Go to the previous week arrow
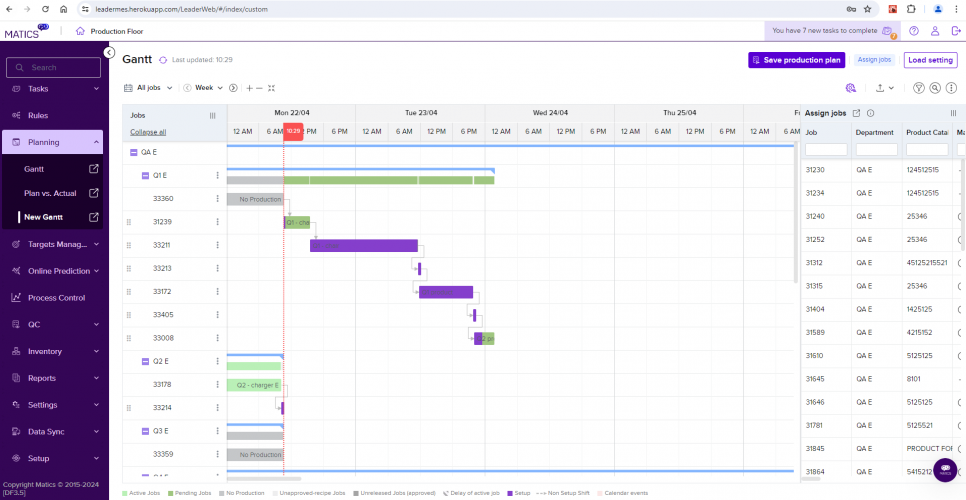The height and width of the screenshot is (500, 966). click(x=187, y=88)
